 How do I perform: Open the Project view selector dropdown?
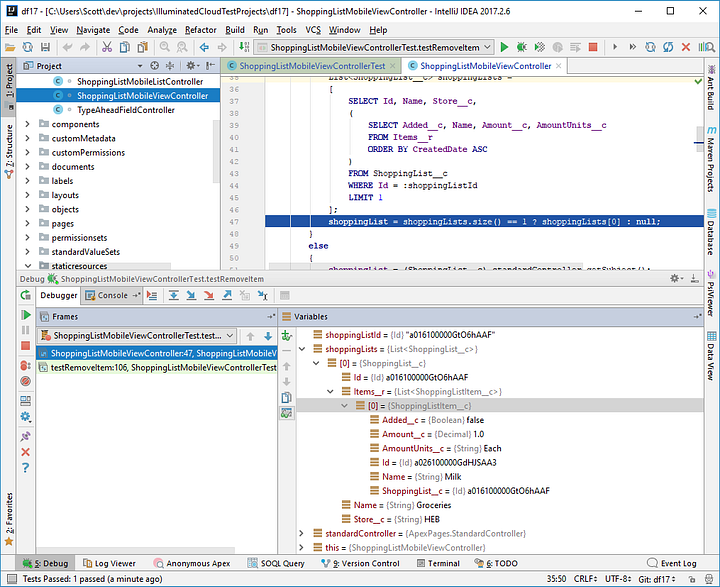coord(140,66)
